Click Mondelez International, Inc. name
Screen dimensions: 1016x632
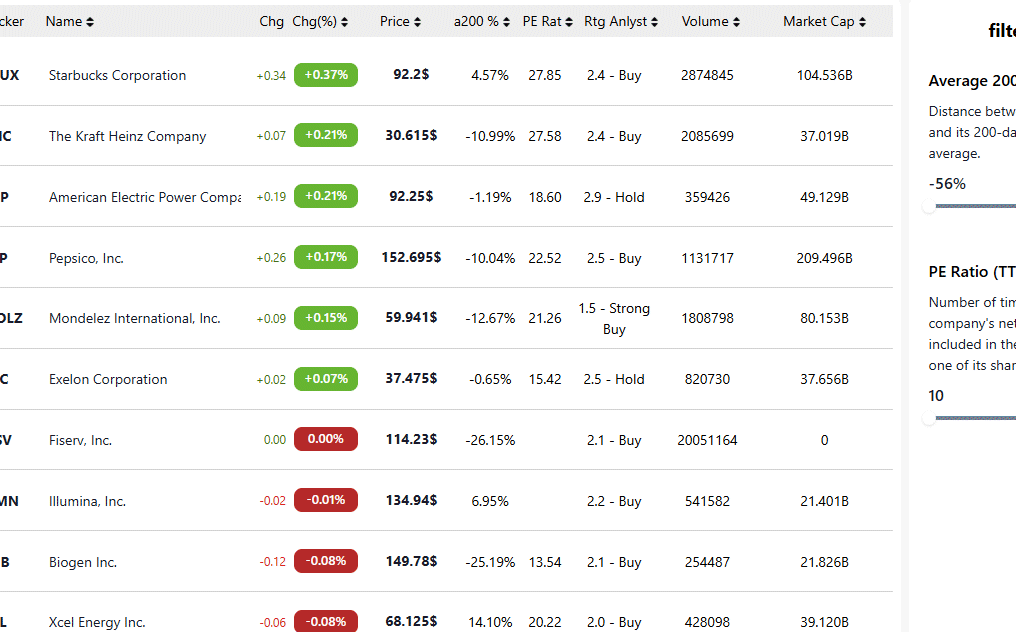134,319
